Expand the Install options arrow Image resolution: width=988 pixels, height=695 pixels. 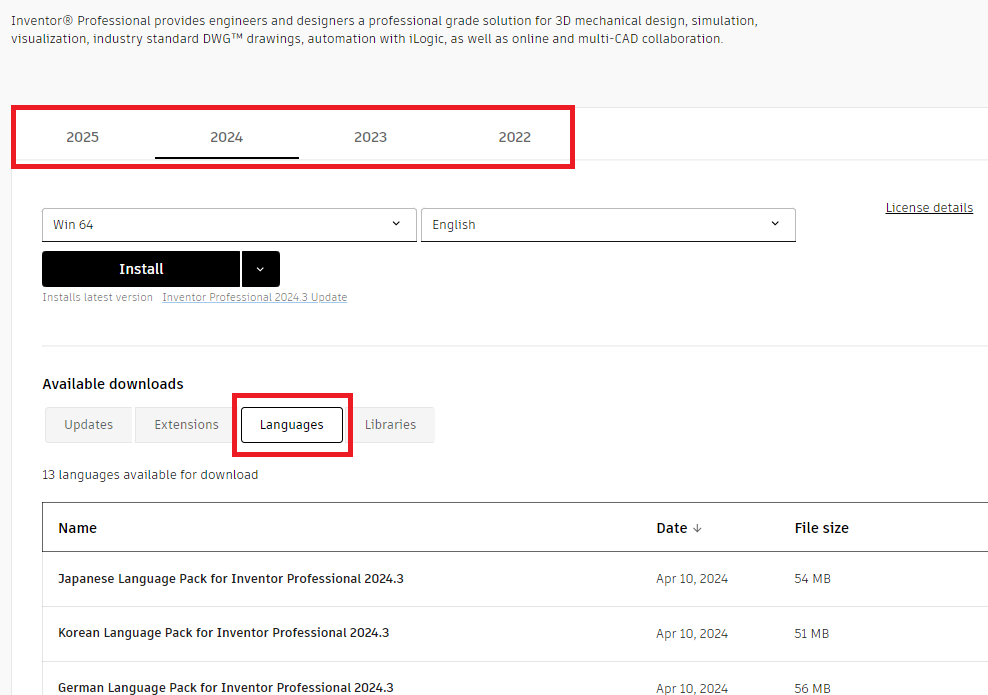[x=260, y=269]
